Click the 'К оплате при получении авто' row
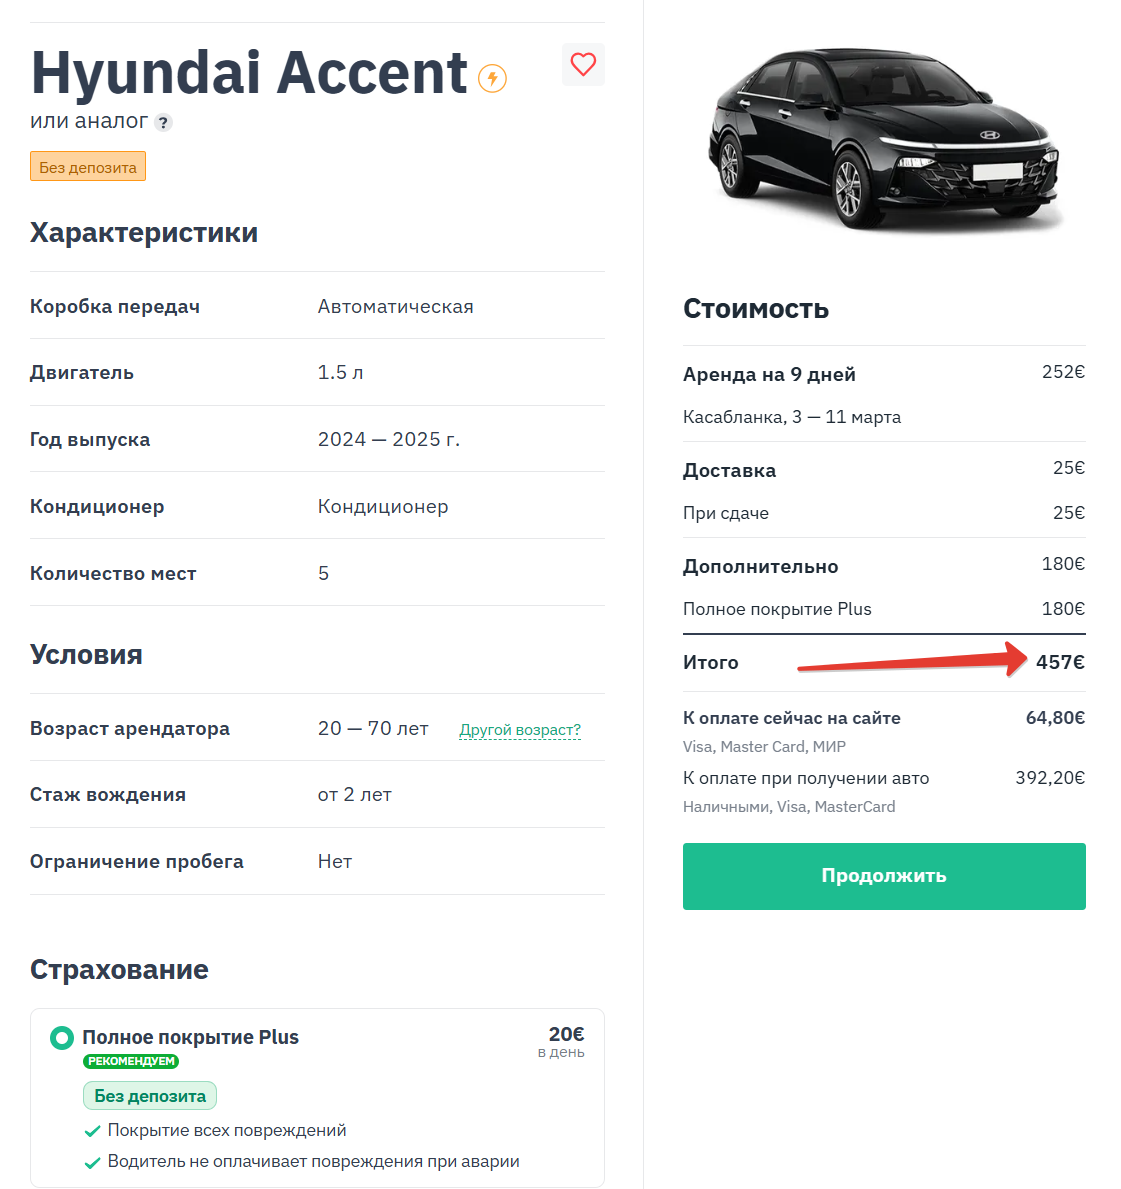 pos(806,778)
